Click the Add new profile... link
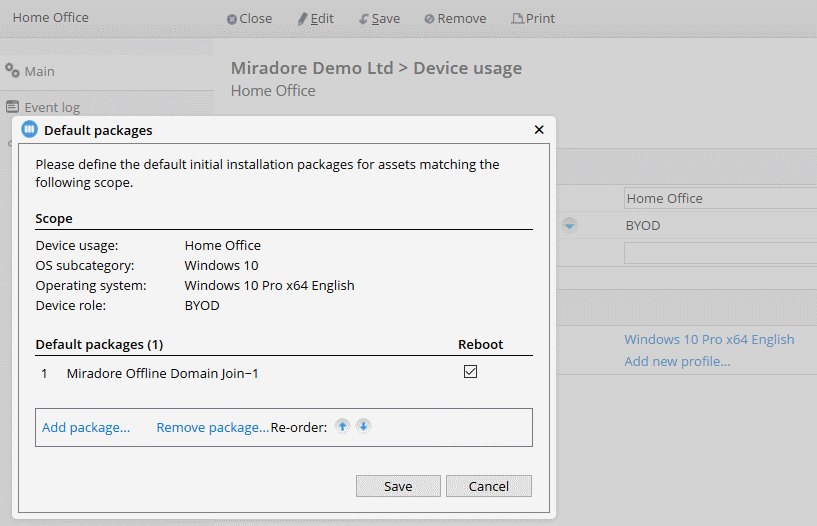 [677, 361]
